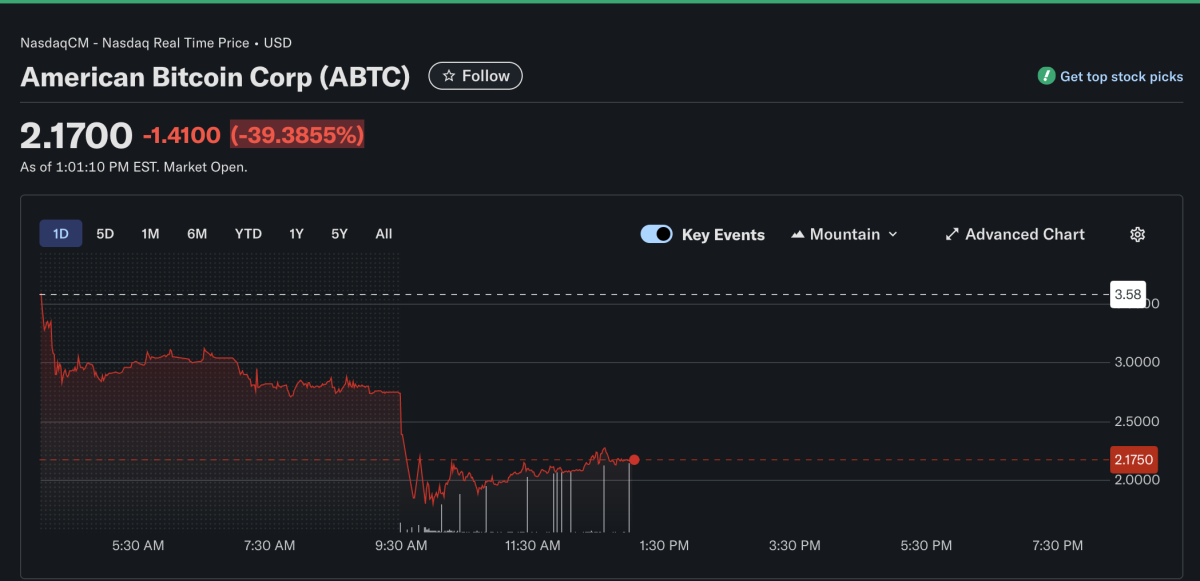Image resolution: width=1200 pixels, height=581 pixels.
Task: Switch to the 1Y time range
Action: tap(296, 233)
